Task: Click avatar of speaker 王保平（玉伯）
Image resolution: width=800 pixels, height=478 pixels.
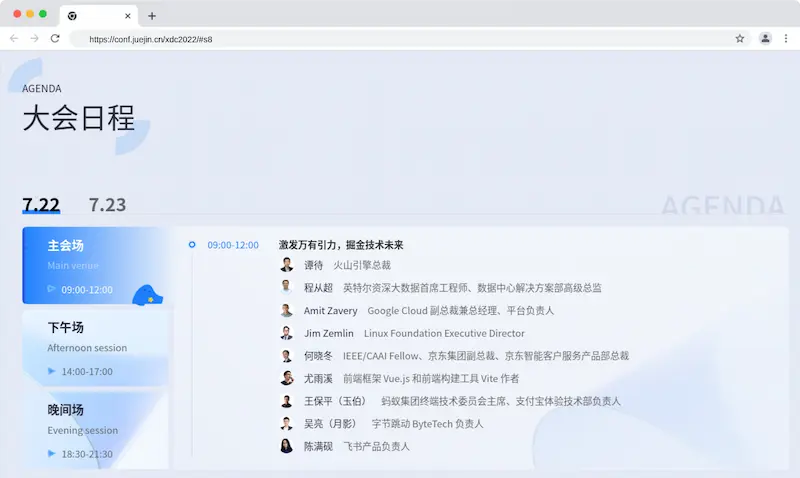Action: point(287,401)
